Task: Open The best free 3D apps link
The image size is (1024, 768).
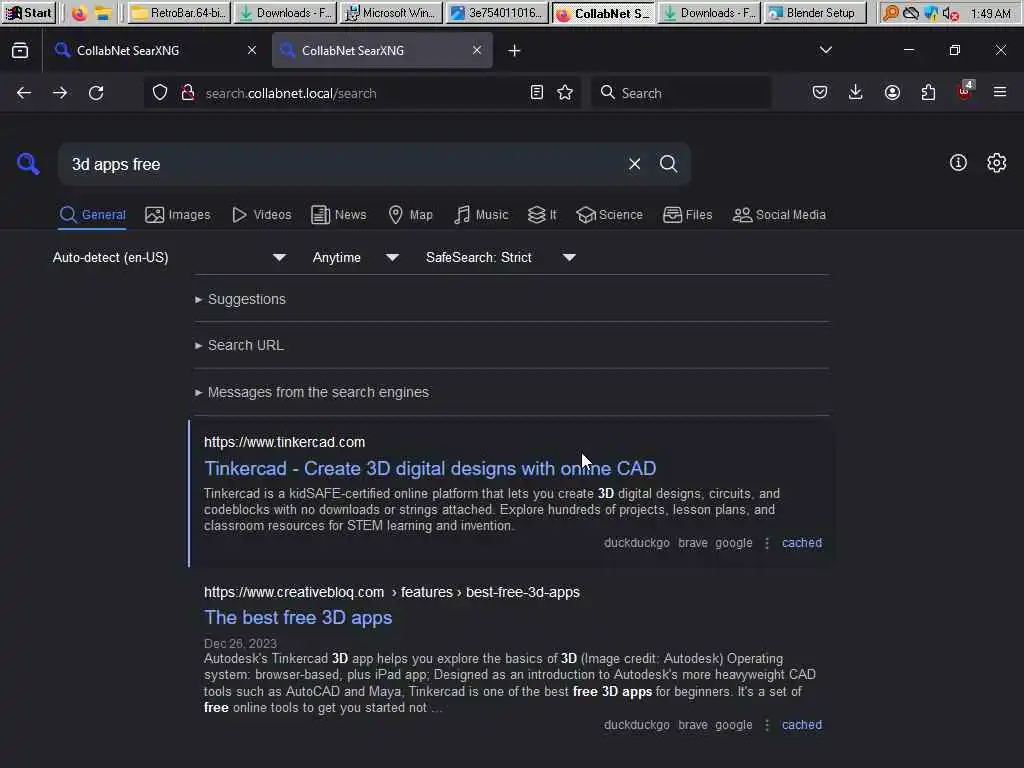Action: click(298, 617)
